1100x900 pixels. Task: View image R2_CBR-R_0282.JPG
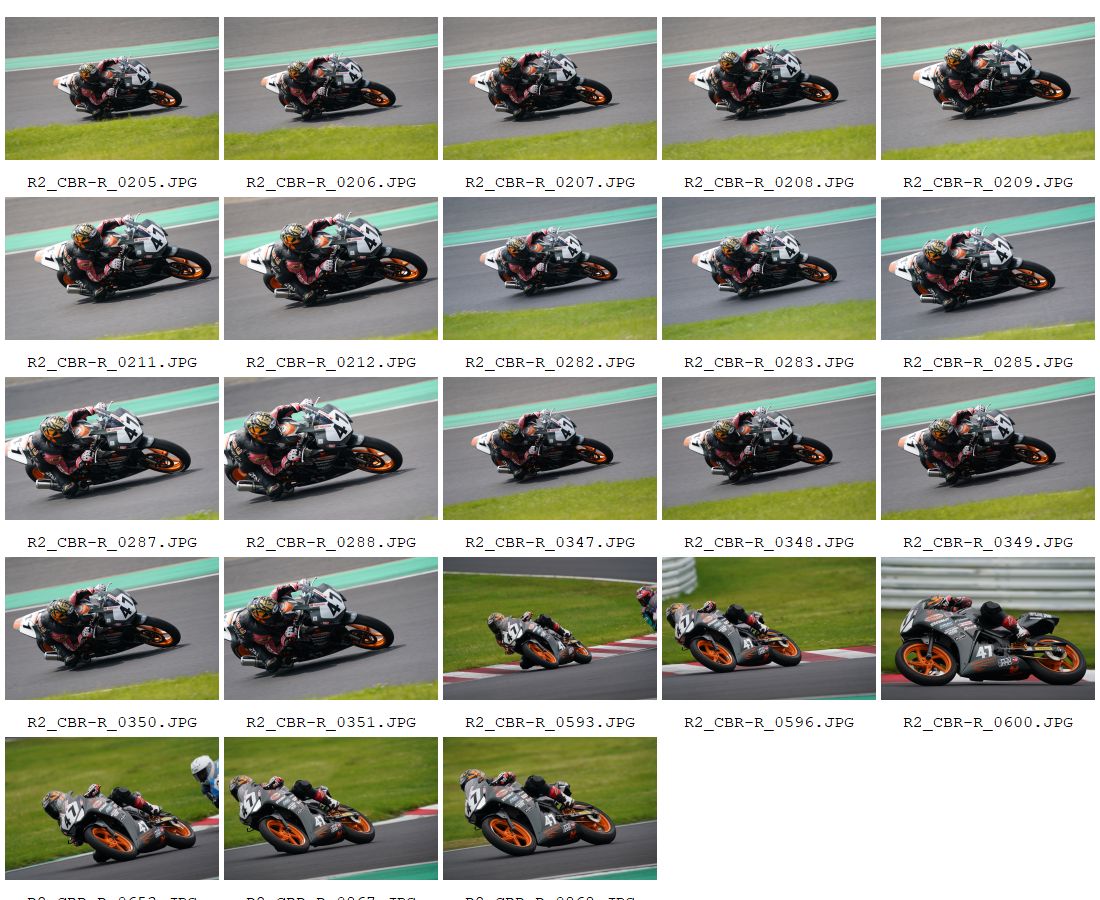(550, 269)
